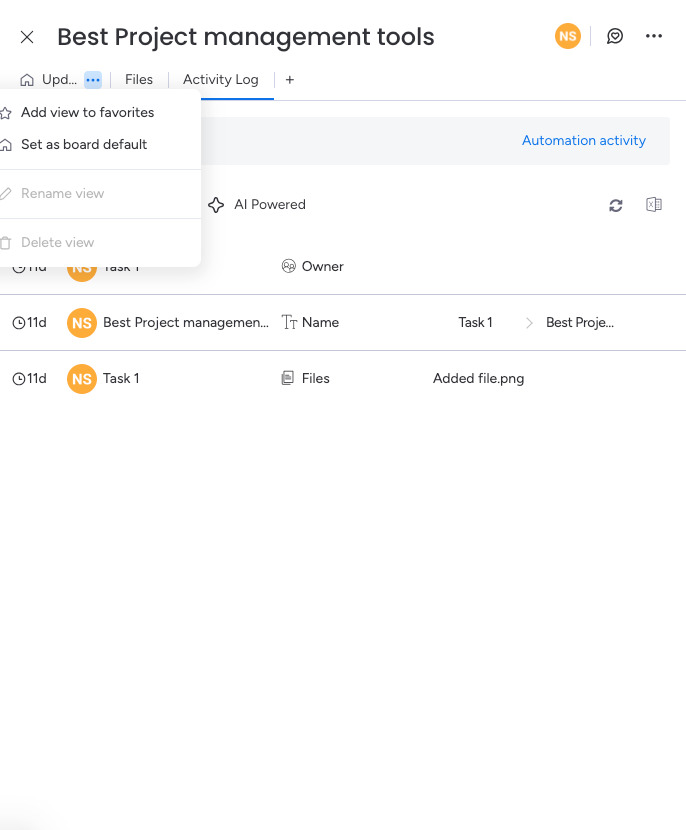Viewport: 686px width, 830px height.
Task: Click the Owner column icon
Action: pyautogui.click(x=287, y=266)
